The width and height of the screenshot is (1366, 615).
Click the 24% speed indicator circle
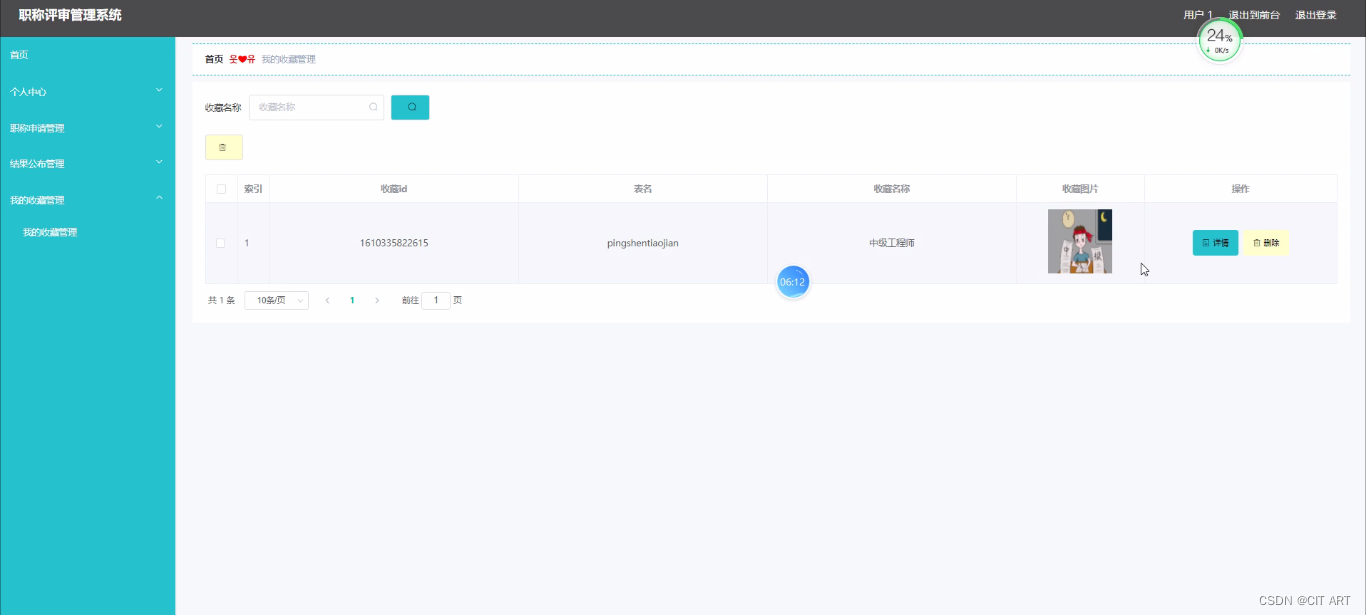click(1219, 40)
